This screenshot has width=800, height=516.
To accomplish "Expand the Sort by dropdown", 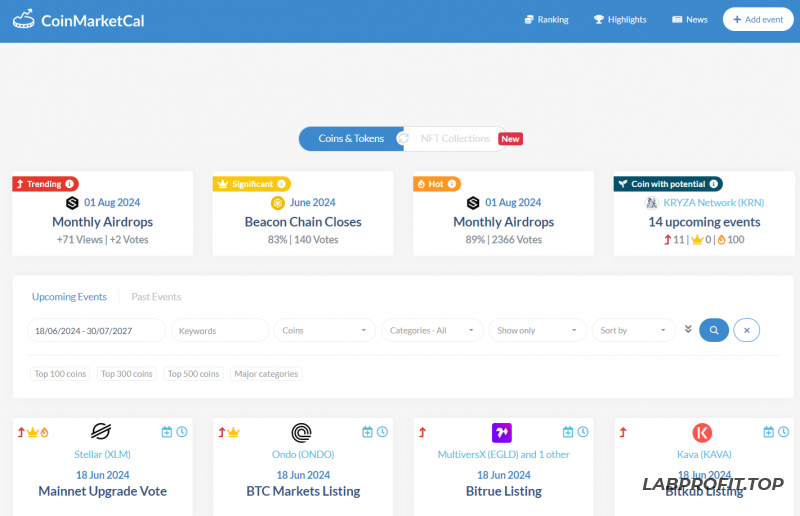I will [634, 330].
